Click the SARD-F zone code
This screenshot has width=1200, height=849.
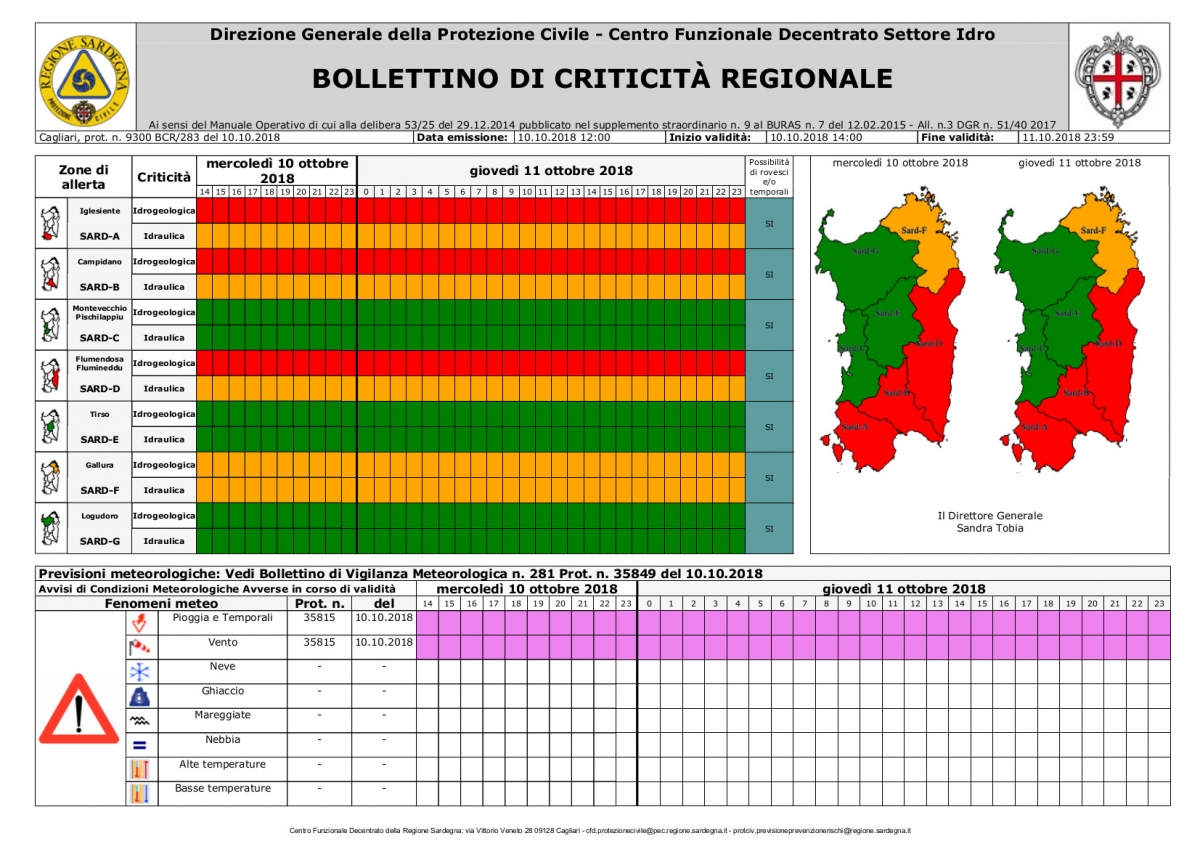click(100, 491)
